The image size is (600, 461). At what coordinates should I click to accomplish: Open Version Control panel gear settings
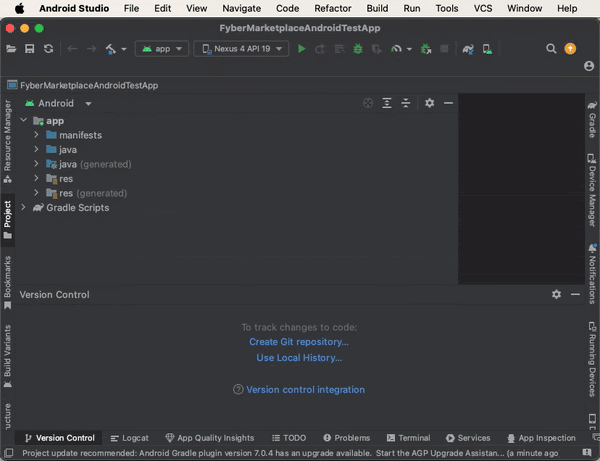click(556, 294)
